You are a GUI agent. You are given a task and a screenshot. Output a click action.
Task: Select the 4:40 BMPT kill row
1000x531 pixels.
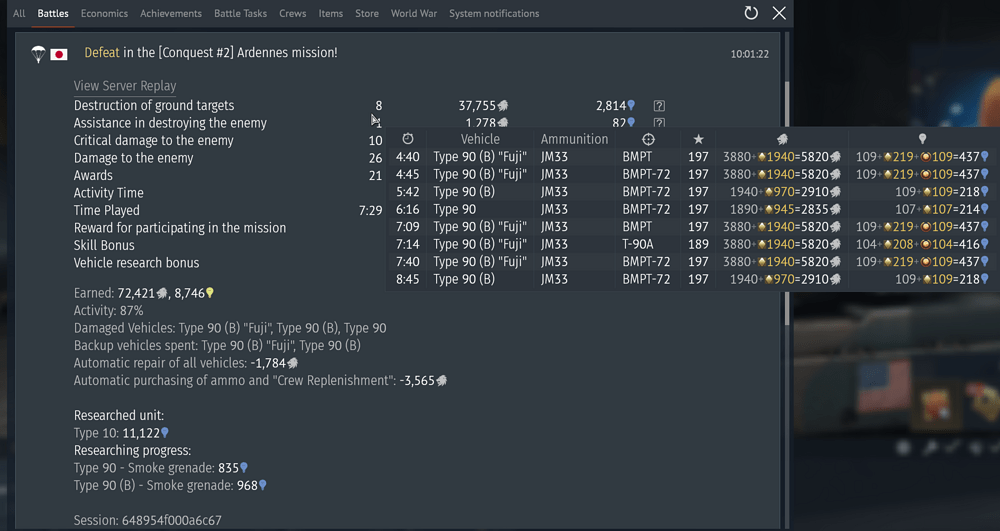[692, 157]
